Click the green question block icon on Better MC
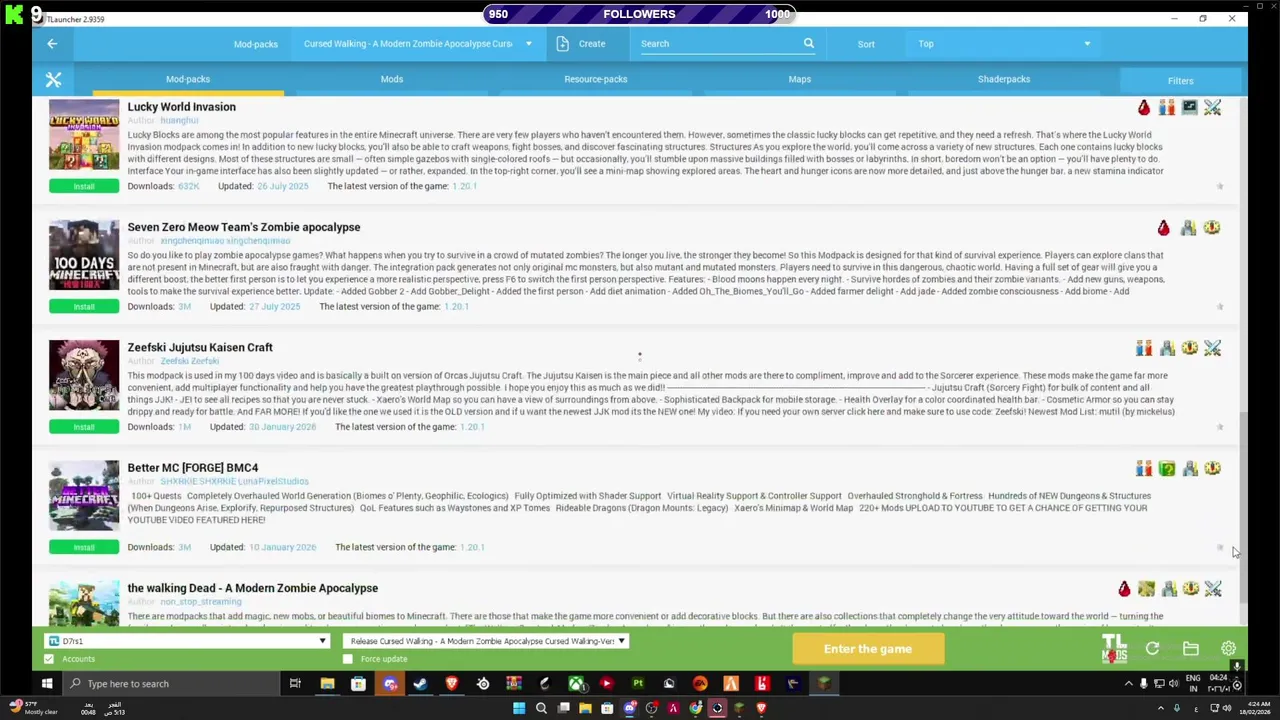1280x720 pixels. tap(1167, 468)
